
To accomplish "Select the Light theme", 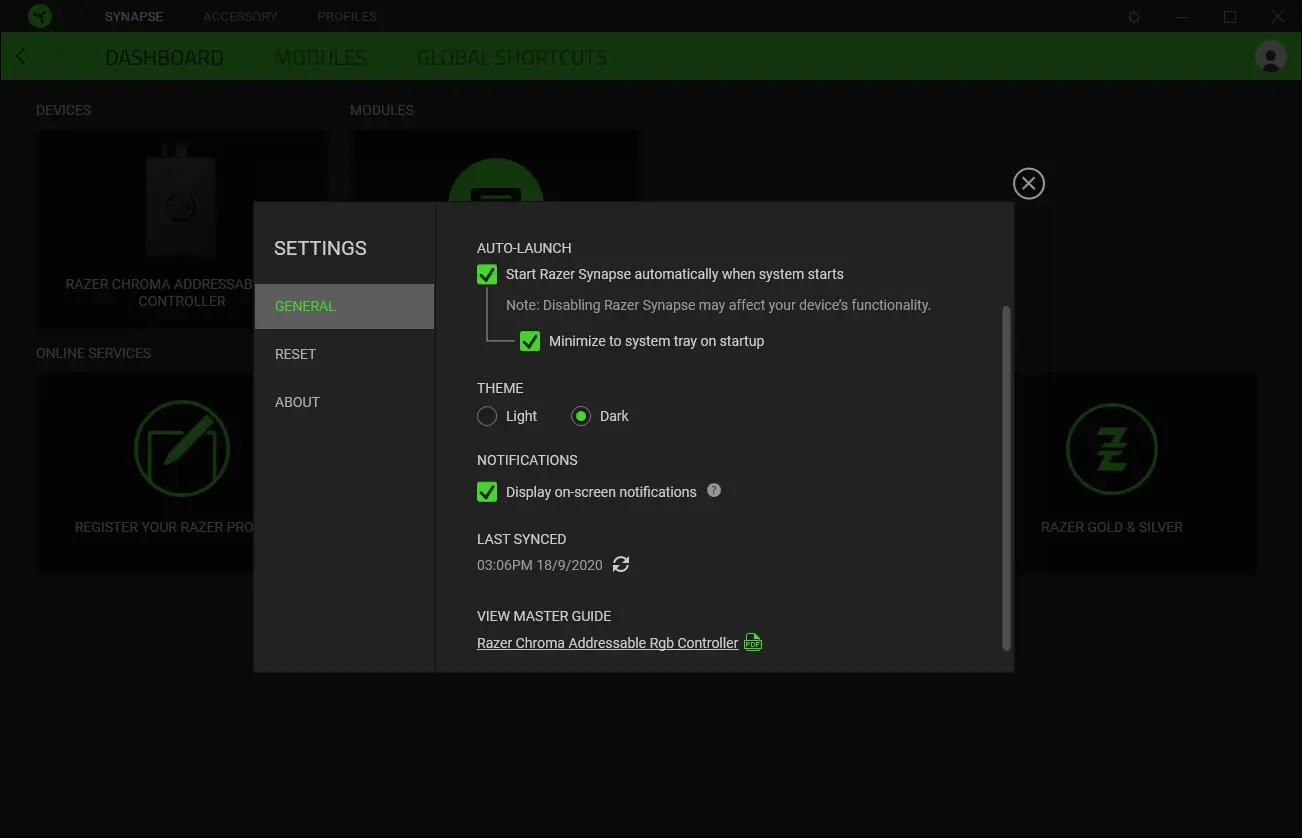I will (x=487, y=416).
